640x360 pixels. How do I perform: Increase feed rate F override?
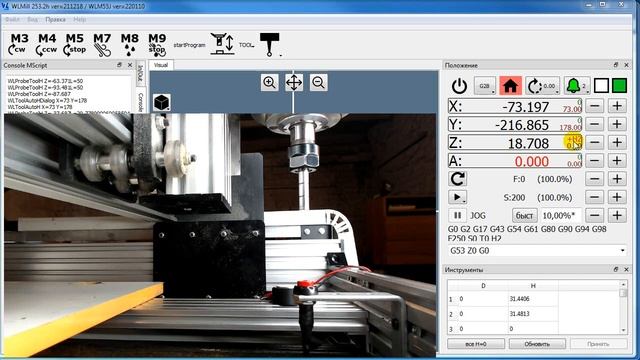(x=617, y=179)
